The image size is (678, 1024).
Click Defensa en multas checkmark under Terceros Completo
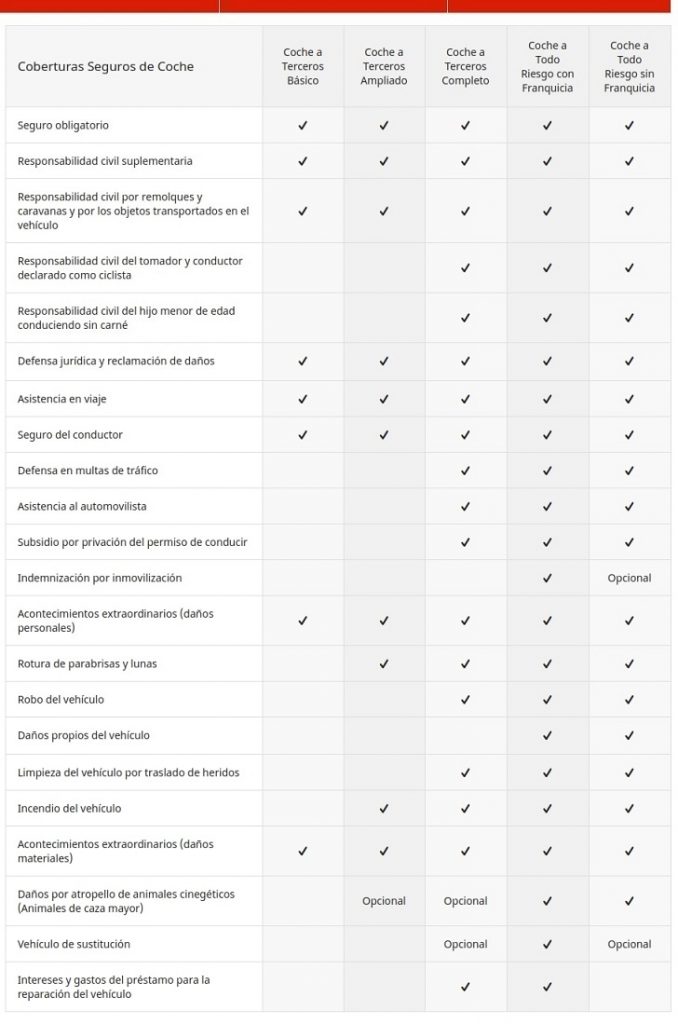click(465, 470)
